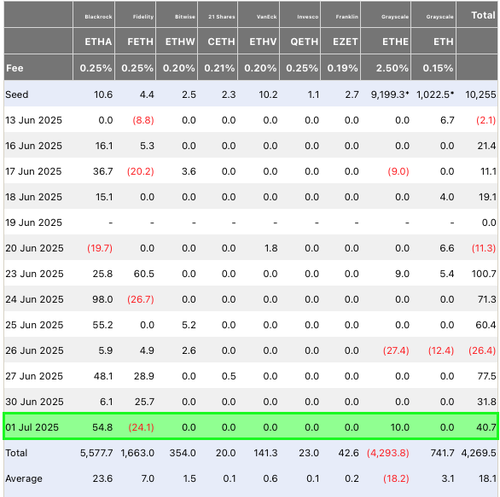Image resolution: width=500 pixels, height=497 pixels.
Task: Click the Seed row label
Action: [17, 95]
